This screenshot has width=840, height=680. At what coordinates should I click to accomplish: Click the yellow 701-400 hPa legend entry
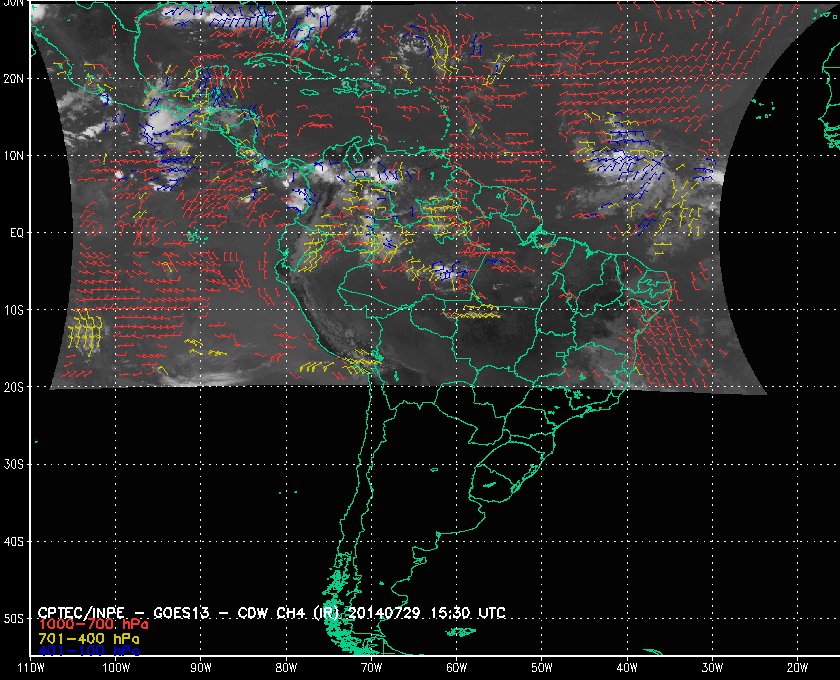(x=88, y=639)
